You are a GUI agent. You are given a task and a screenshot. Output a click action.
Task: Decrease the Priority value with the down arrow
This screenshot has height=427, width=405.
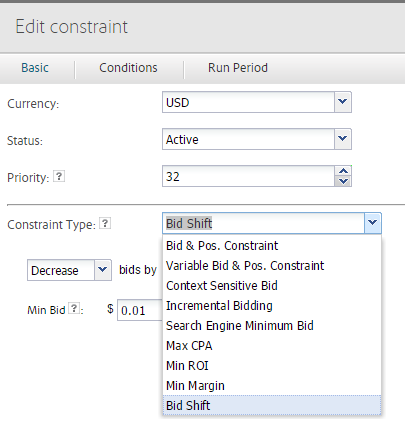click(x=343, y=181)
